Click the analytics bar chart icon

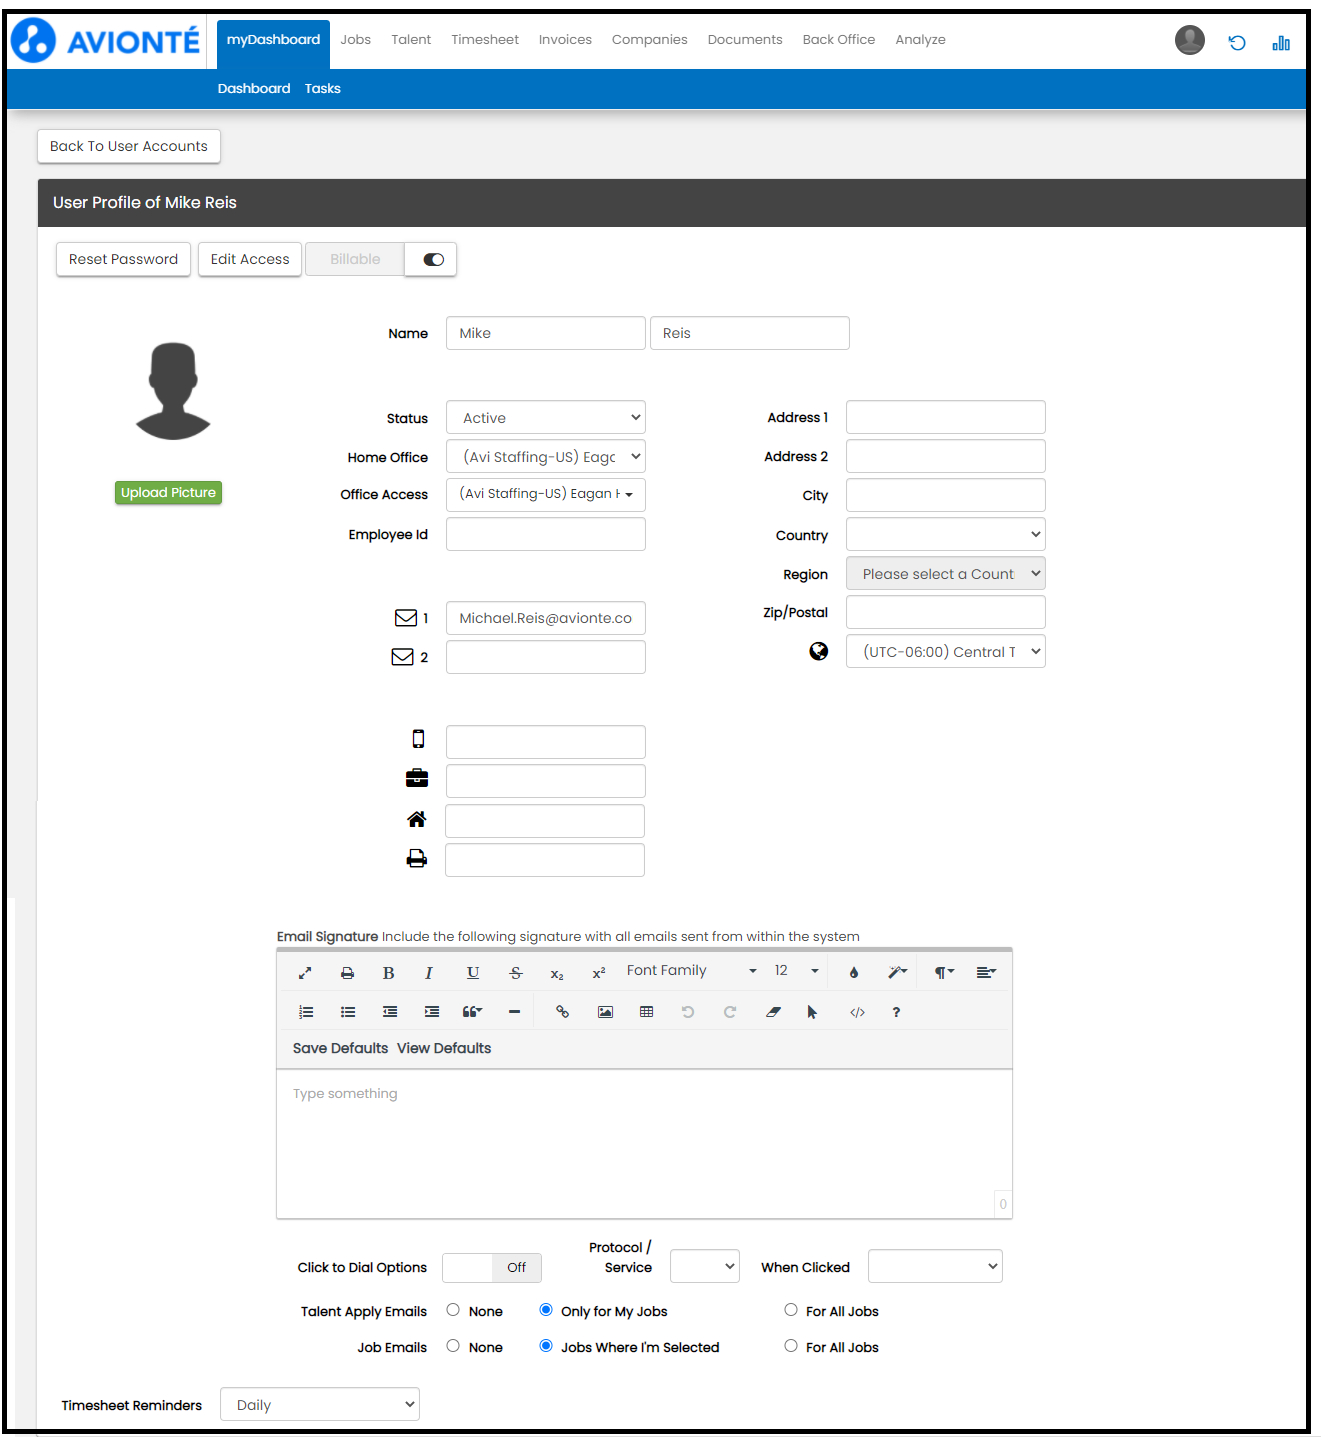pyautogui.click(x=1281, y=43)
